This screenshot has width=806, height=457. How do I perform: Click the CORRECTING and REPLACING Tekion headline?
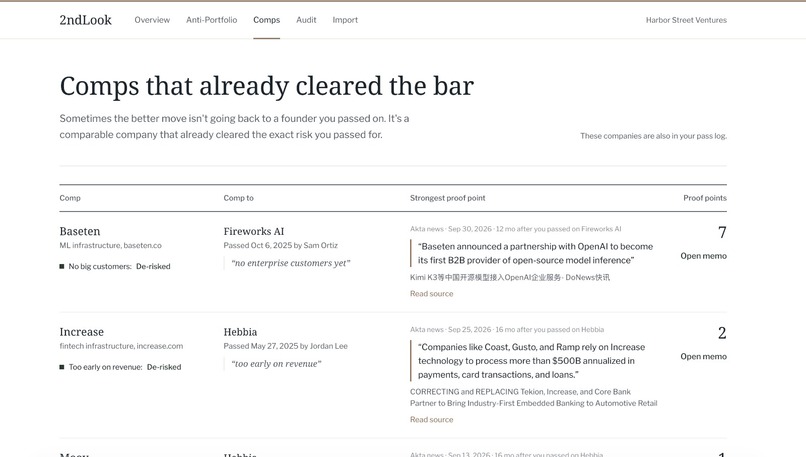point(534,397)
